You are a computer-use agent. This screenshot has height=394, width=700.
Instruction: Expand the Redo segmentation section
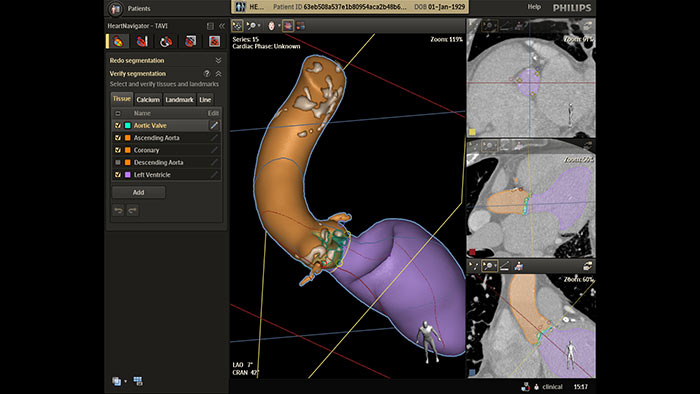(218, 60)
